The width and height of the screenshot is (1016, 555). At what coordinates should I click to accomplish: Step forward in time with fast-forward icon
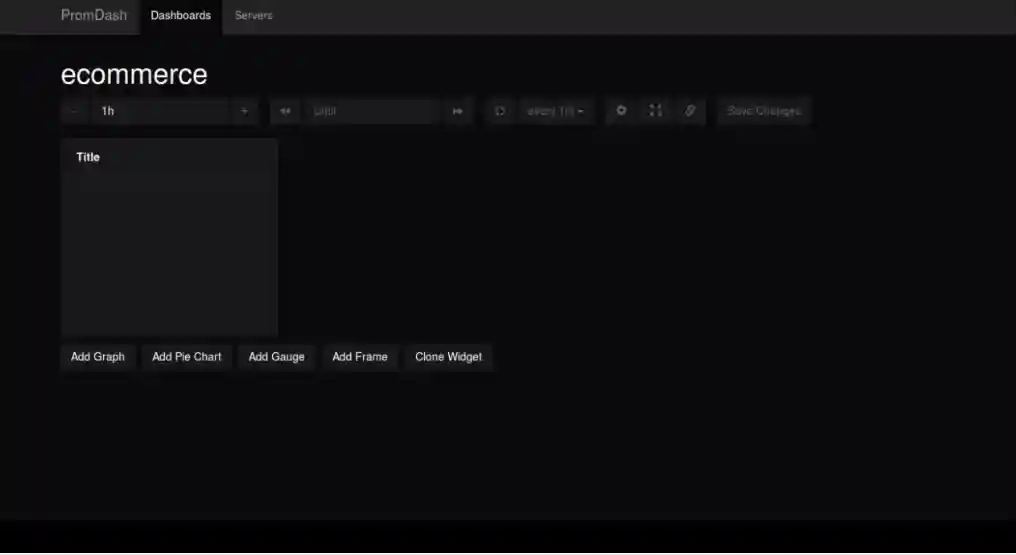(457, 111)
